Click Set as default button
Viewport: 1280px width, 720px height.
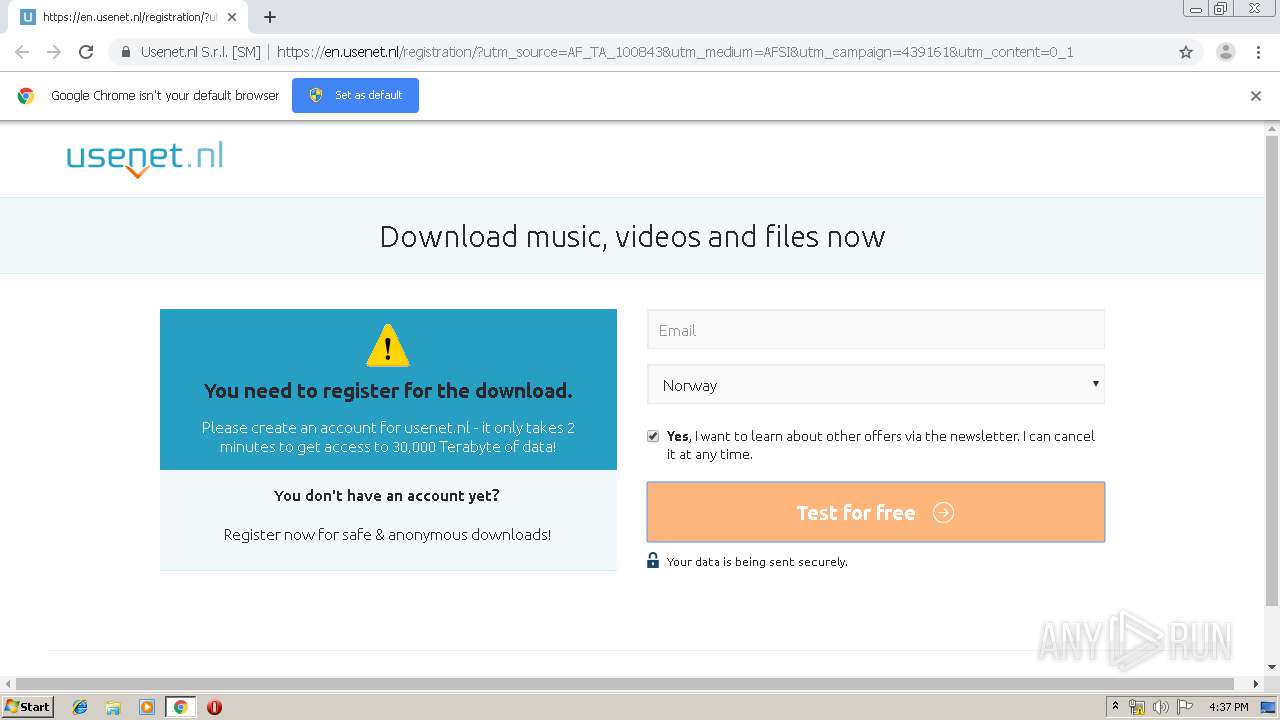point(355,95)
